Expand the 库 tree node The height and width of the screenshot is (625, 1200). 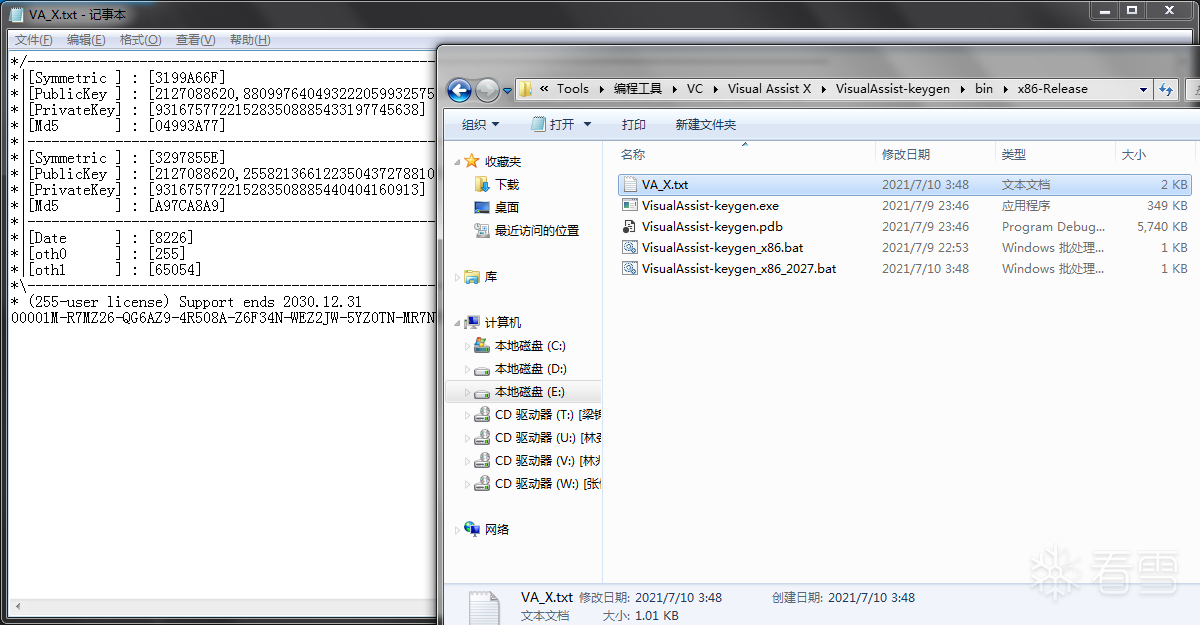458,277
